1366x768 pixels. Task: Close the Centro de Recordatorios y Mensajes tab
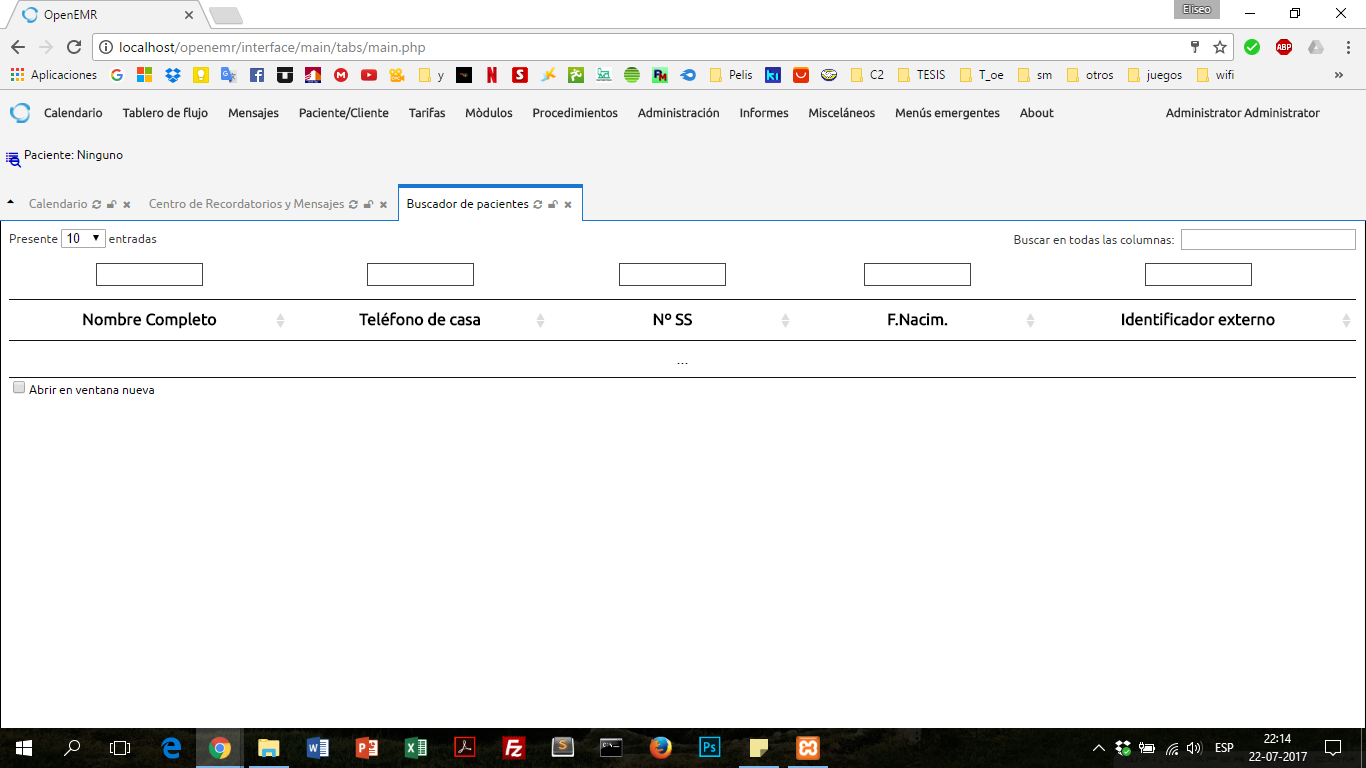click(x=383, y=204)
